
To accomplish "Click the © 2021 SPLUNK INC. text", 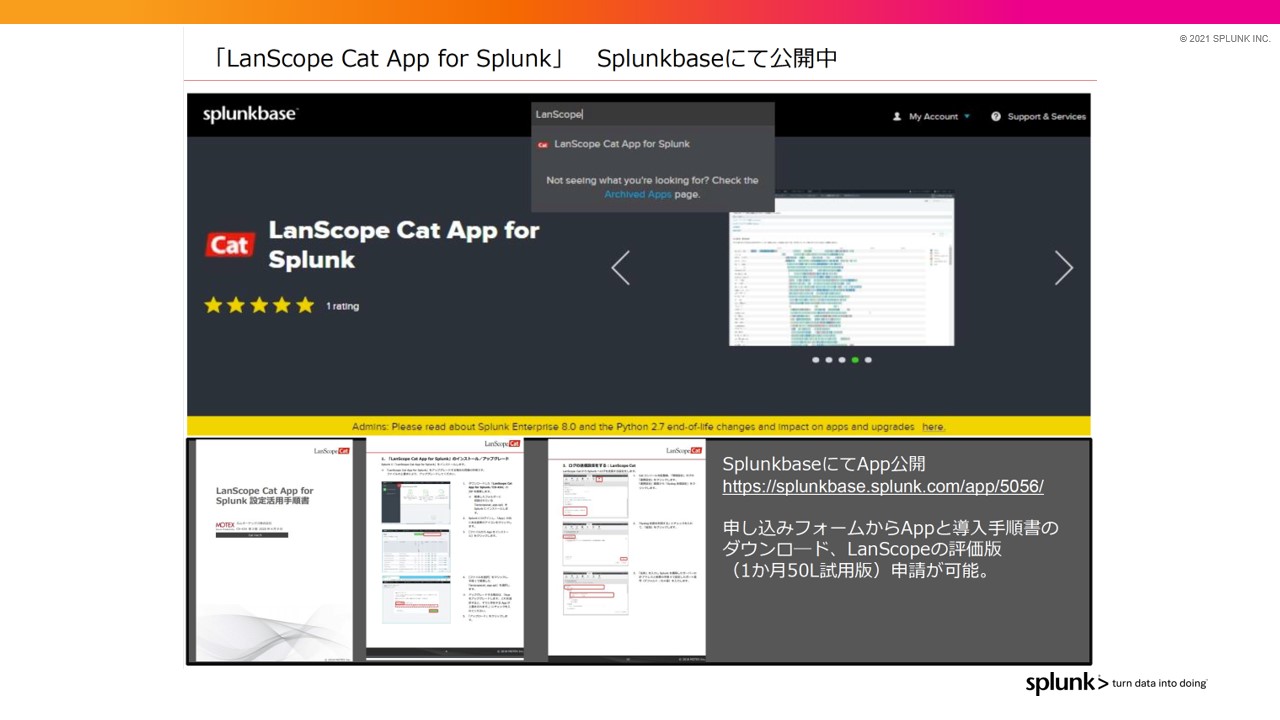I will coord(1225,39).
